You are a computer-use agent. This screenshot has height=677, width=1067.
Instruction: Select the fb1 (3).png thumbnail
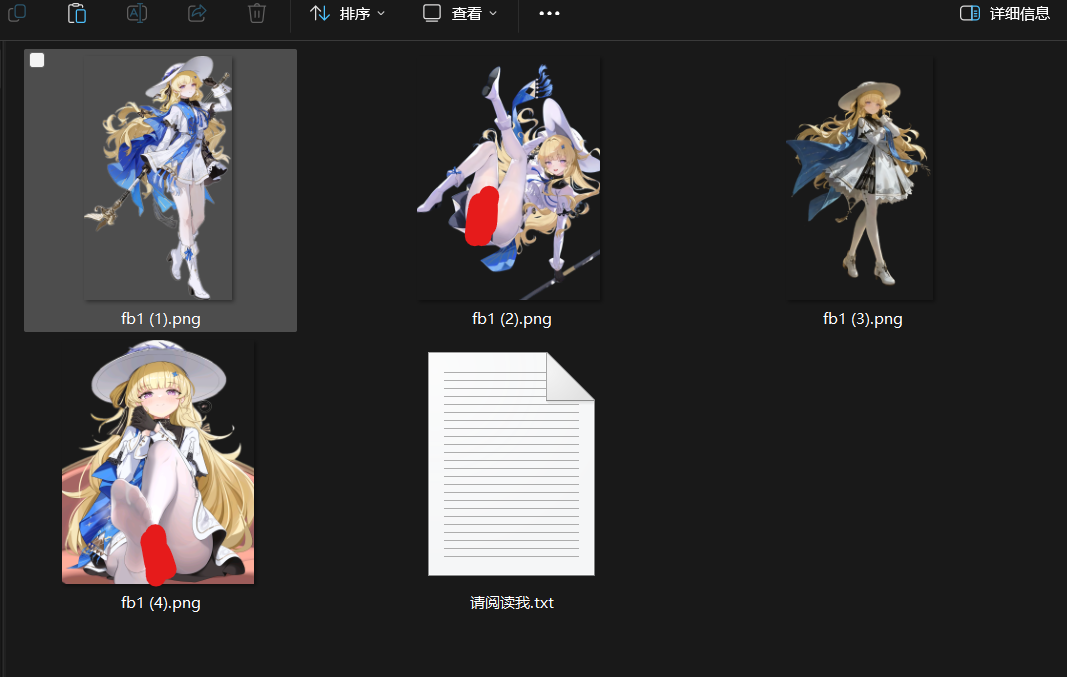click(x=860, y=178)
